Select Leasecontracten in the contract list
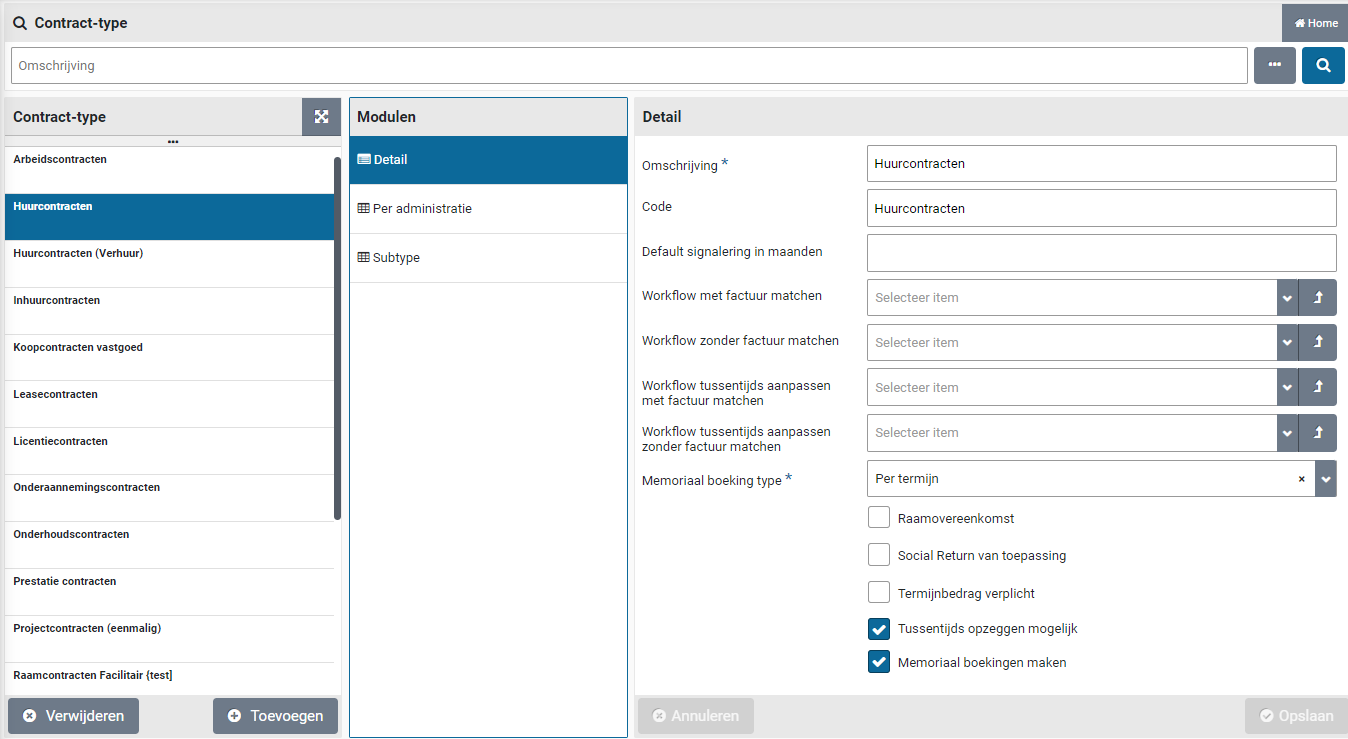Viewport: 1348px width, 739px height. pyautogui.click(x=56, y=395)
